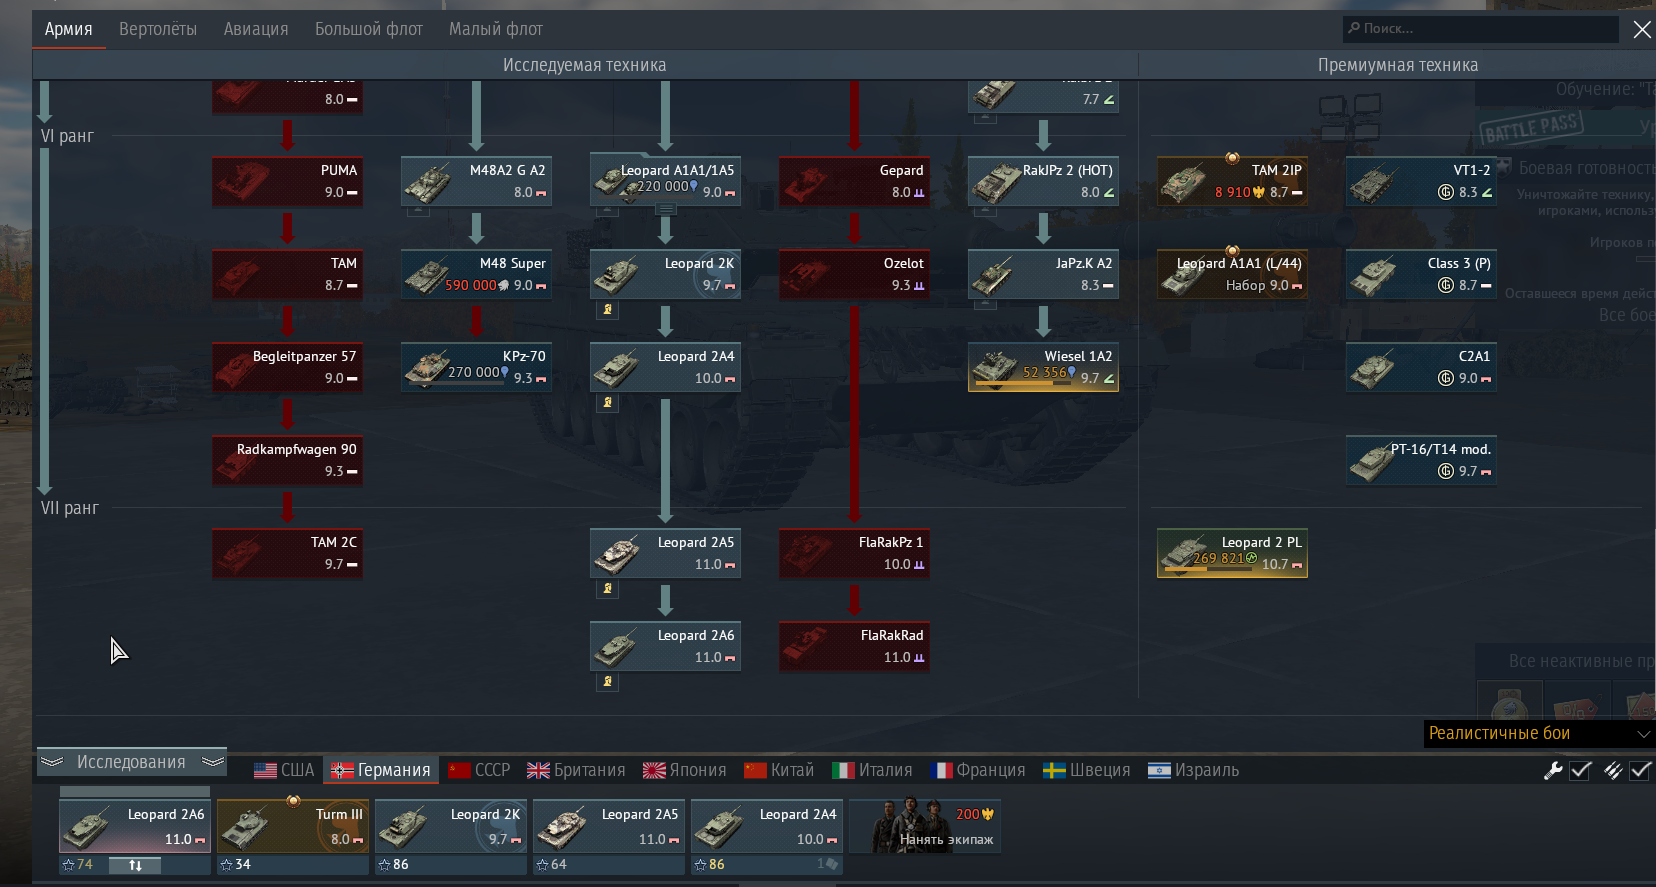Image resolution: width=1656 pixels, height=887 pixels.
Task: Select the M48A2 G A2 tank card
Action: [476, 181]
